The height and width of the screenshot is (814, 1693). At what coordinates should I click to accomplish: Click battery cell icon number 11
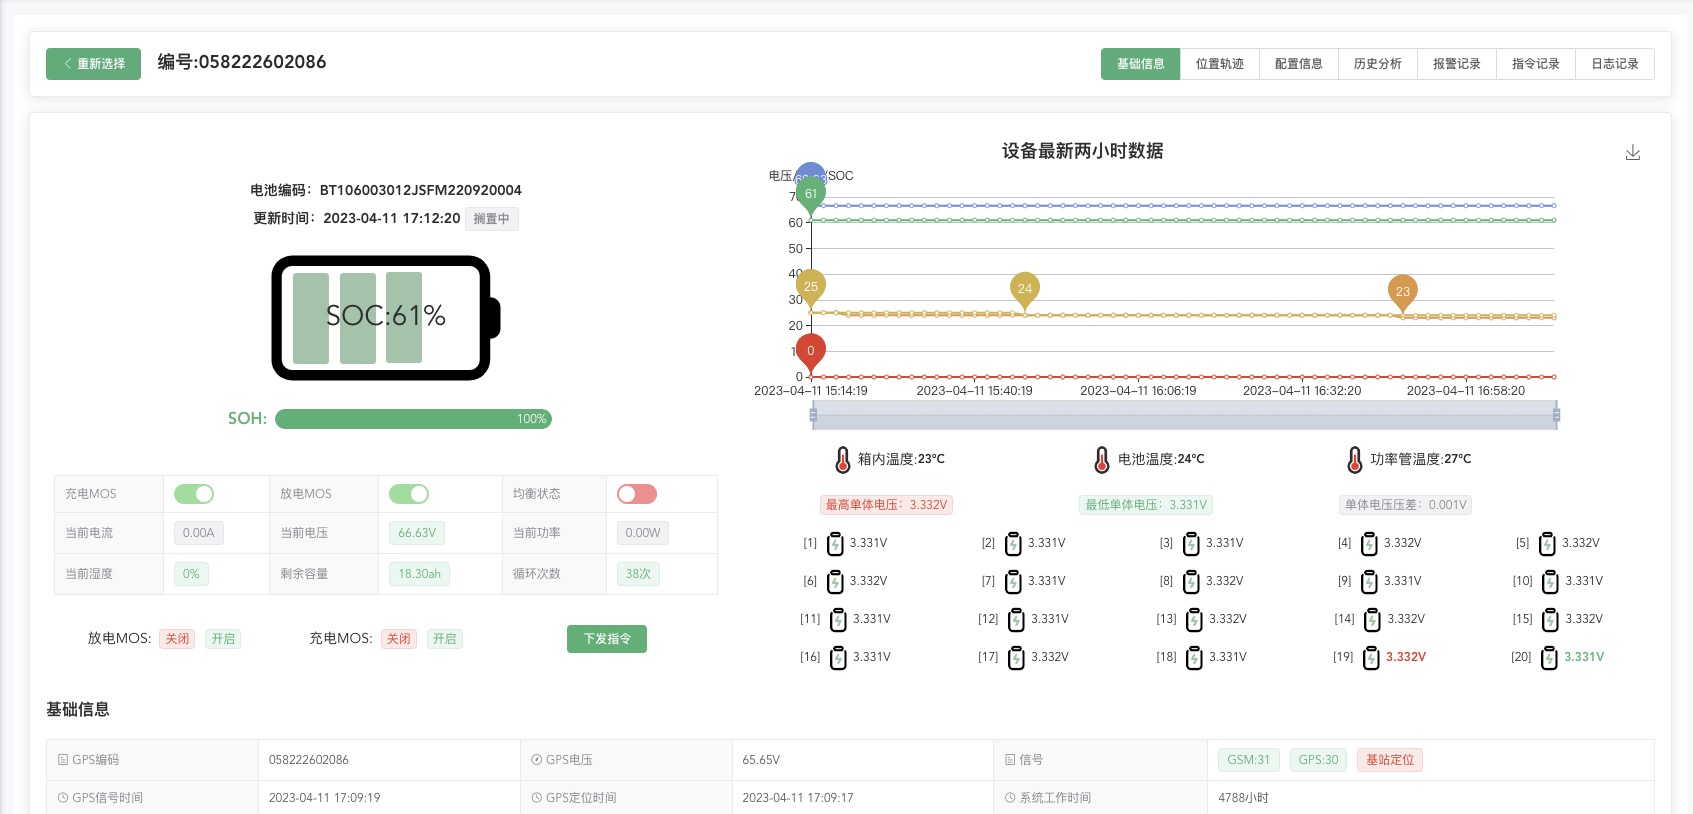click(839, 620)
